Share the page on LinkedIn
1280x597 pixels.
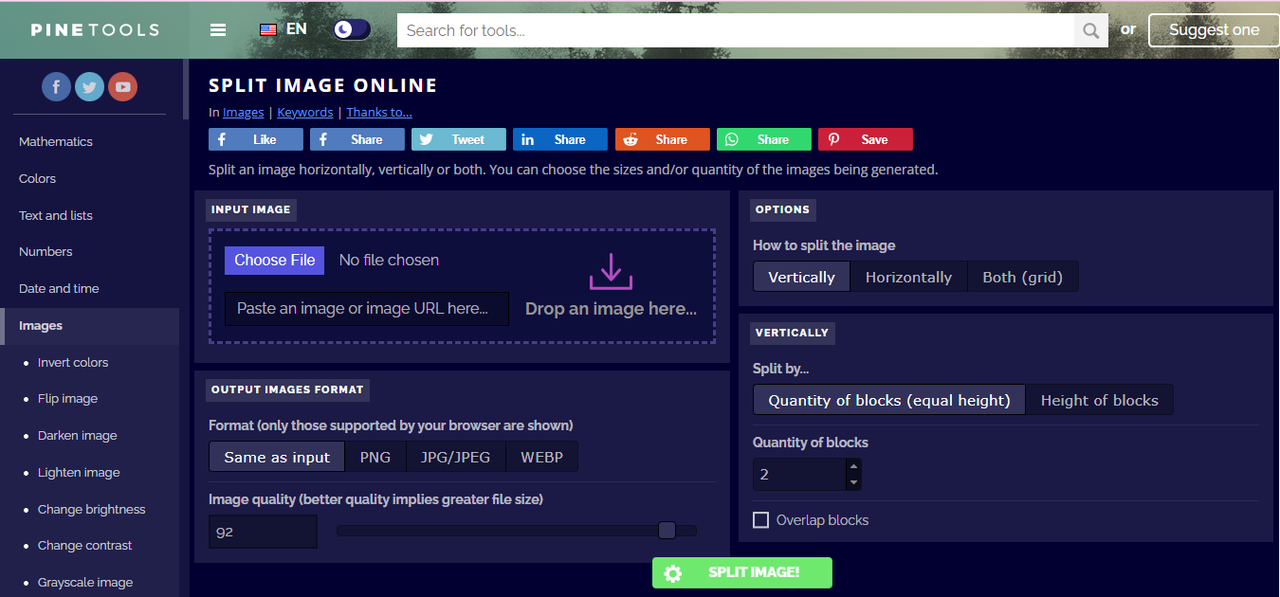[560, 140]
